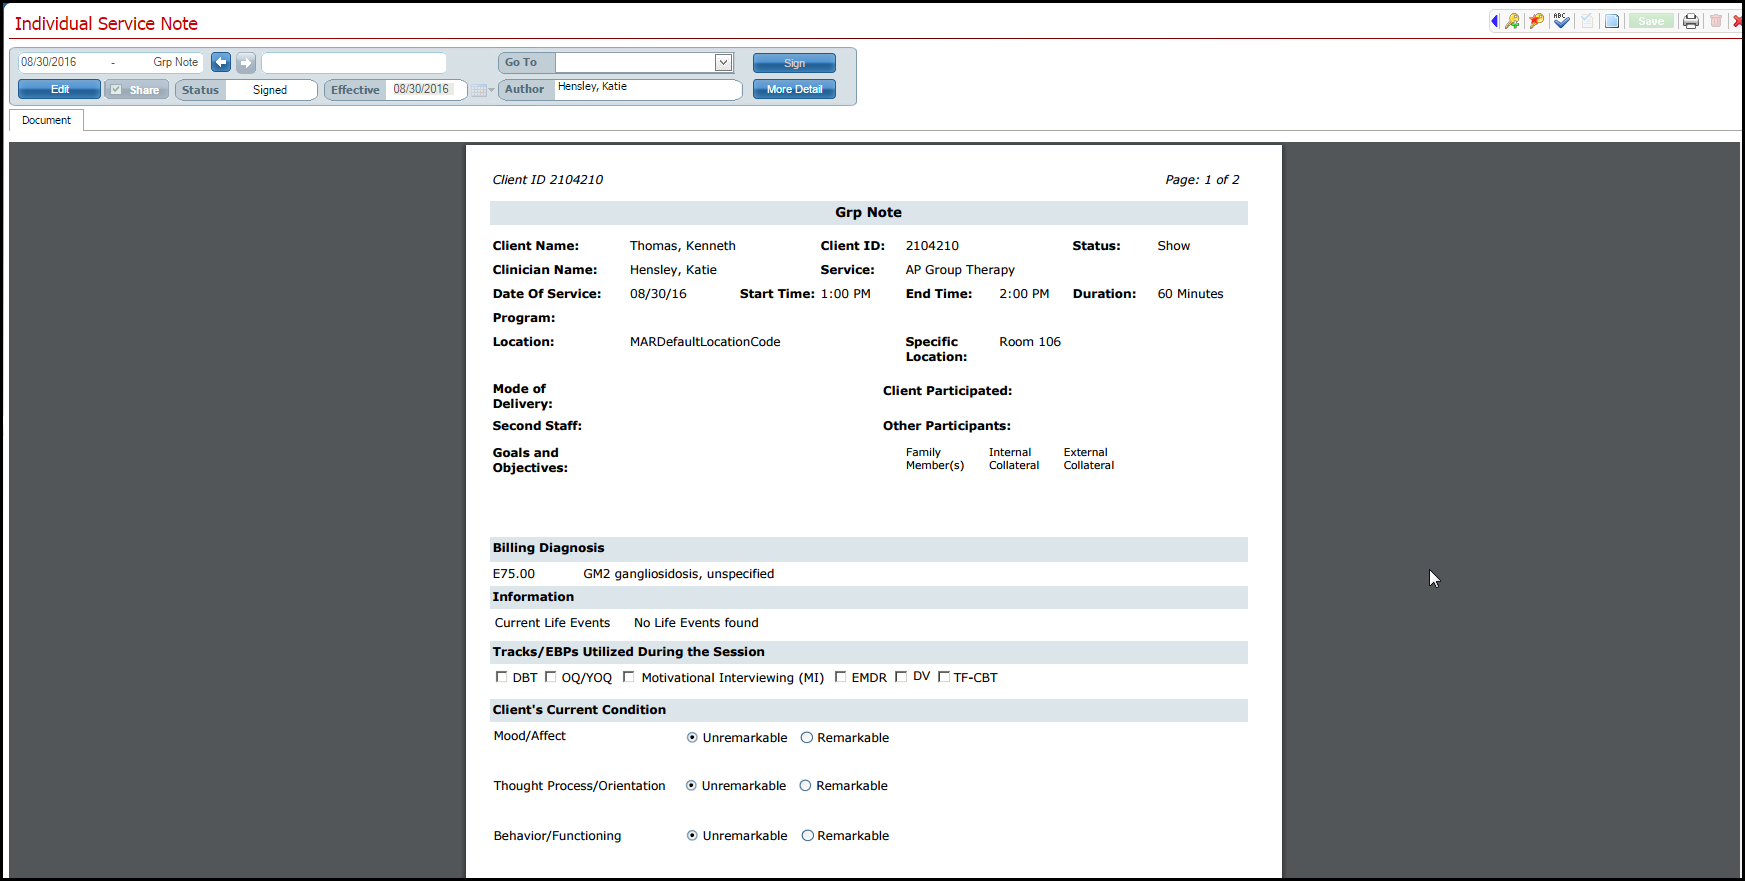Image resolution: width=1745 pixels, height=881 pixels.
Task: Click the key with green plus icon
Action: click(1513, 21)
